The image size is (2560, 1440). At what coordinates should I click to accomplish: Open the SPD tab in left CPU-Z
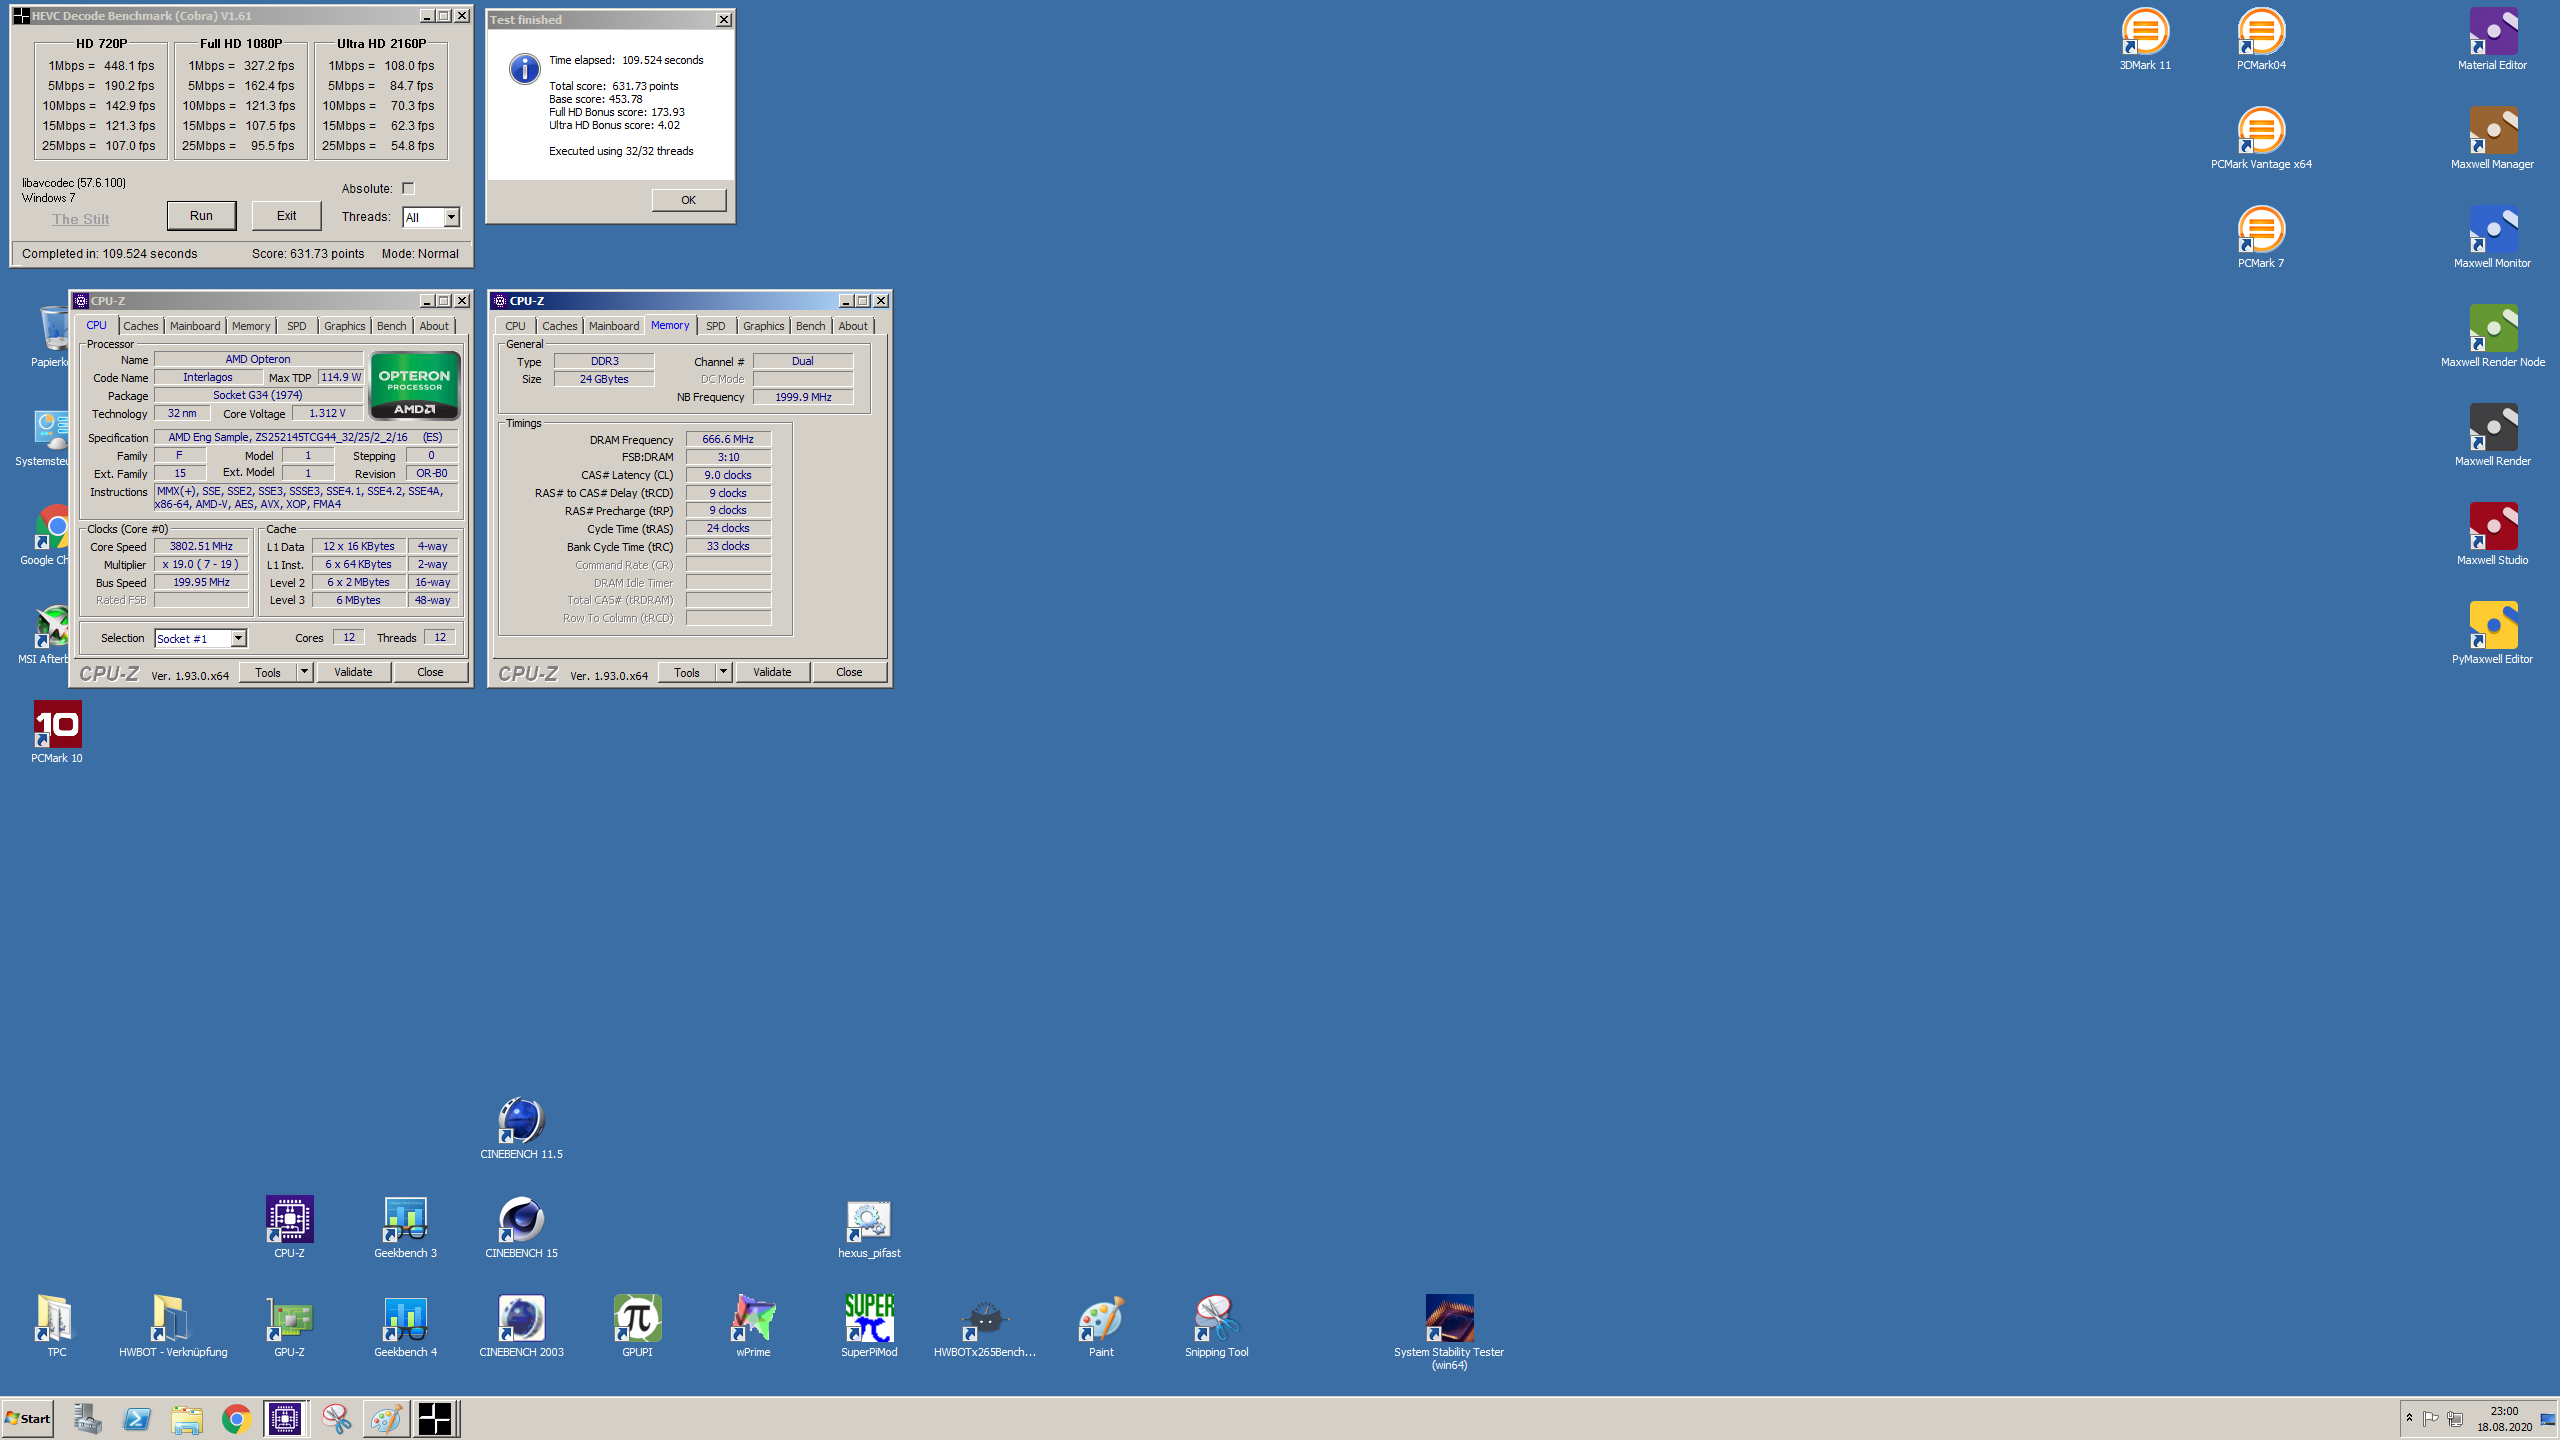(x=297, y=326)
